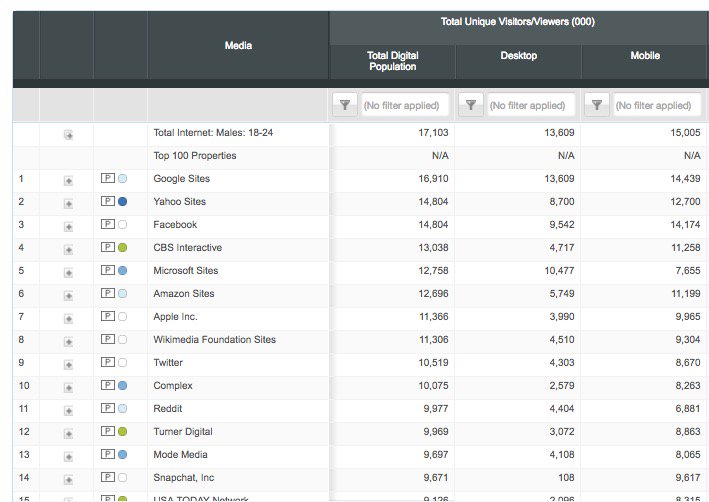
Task: Expand the Reddit row
Action: (68, 411)
